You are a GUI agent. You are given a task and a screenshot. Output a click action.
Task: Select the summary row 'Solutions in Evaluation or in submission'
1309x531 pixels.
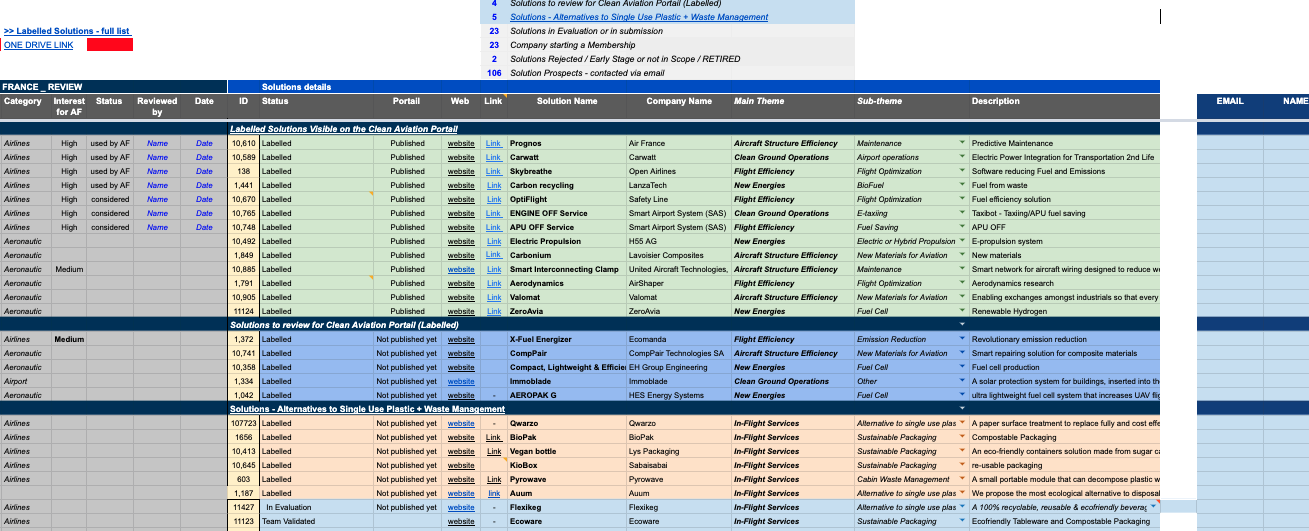(668, 31)
